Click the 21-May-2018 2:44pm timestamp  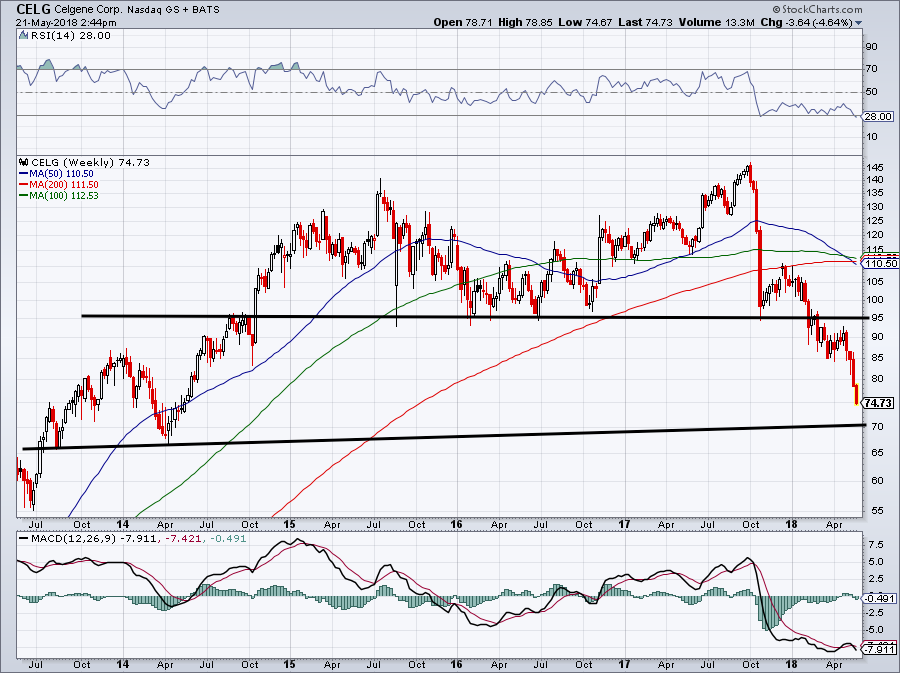66,23
